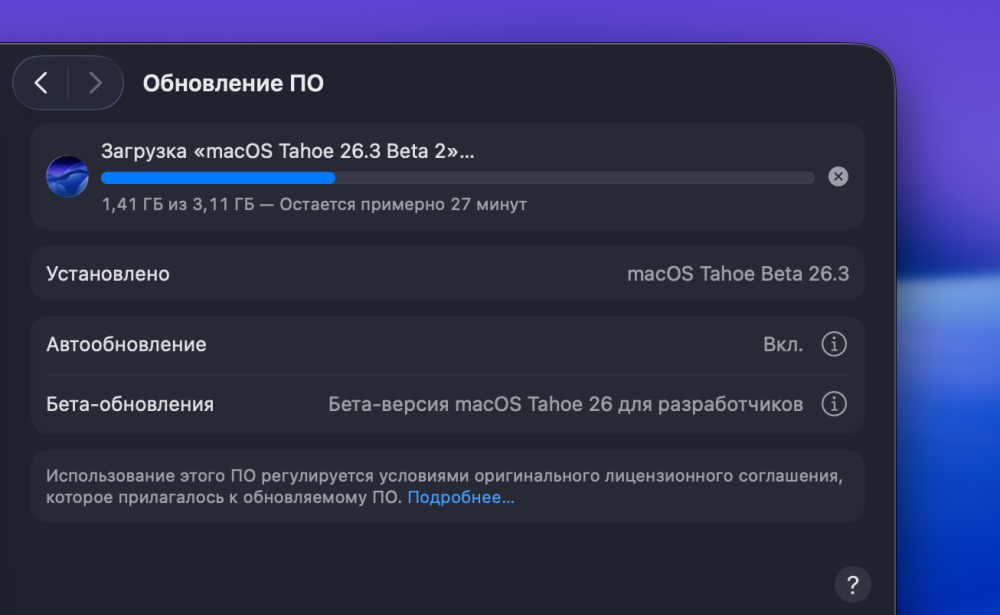Go back using the left chevron
This screenshot has width=1000, height=615.
coord(41,83)
